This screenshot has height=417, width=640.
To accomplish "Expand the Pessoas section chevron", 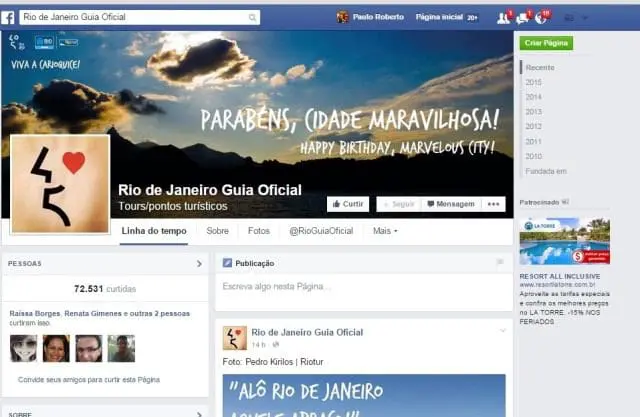I will point(199,264).
